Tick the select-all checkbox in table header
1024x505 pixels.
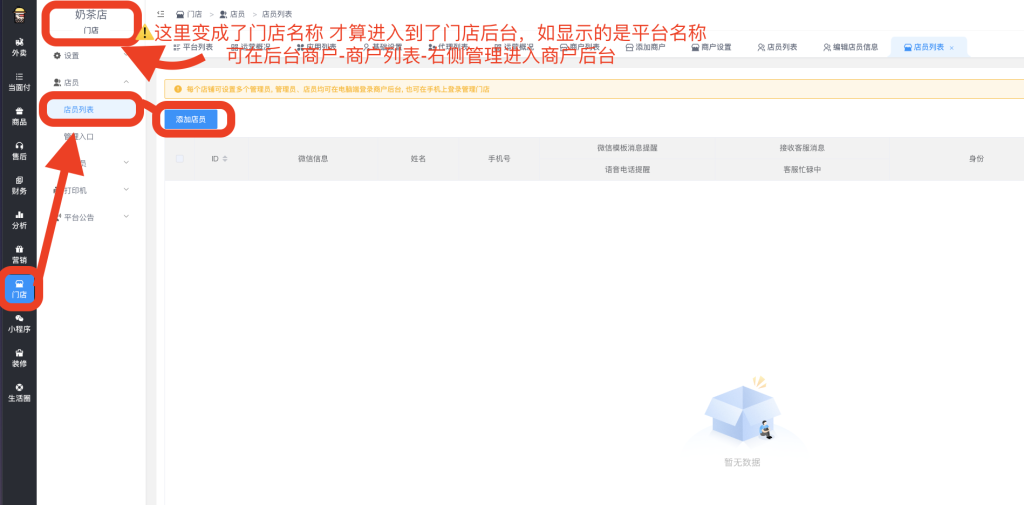click(180, 159)
